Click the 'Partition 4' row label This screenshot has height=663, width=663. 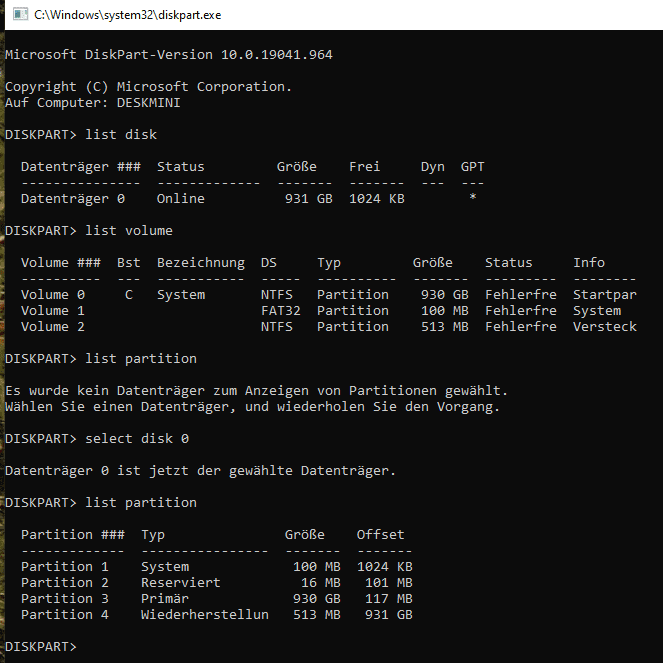[x=65, y=615]
